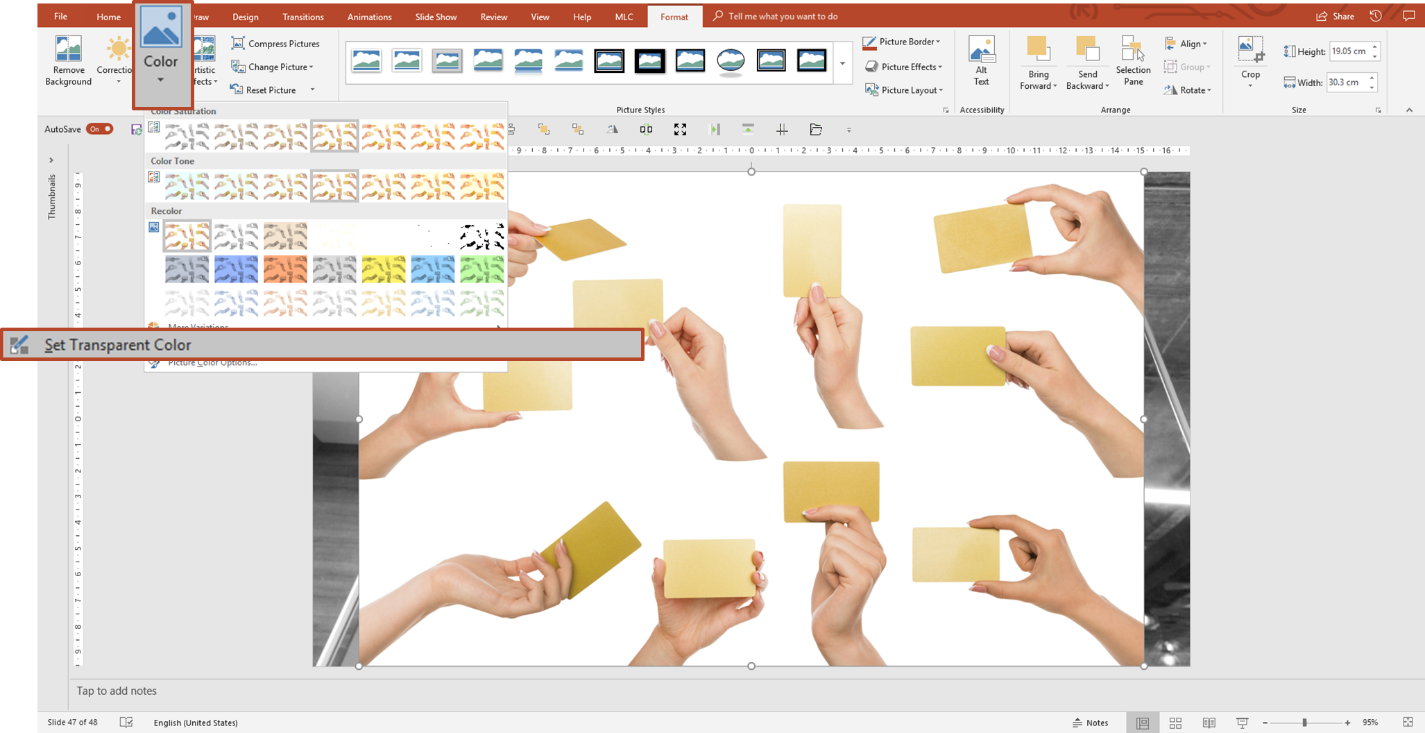Expand the Picture Styles gallery

(842, 64)
